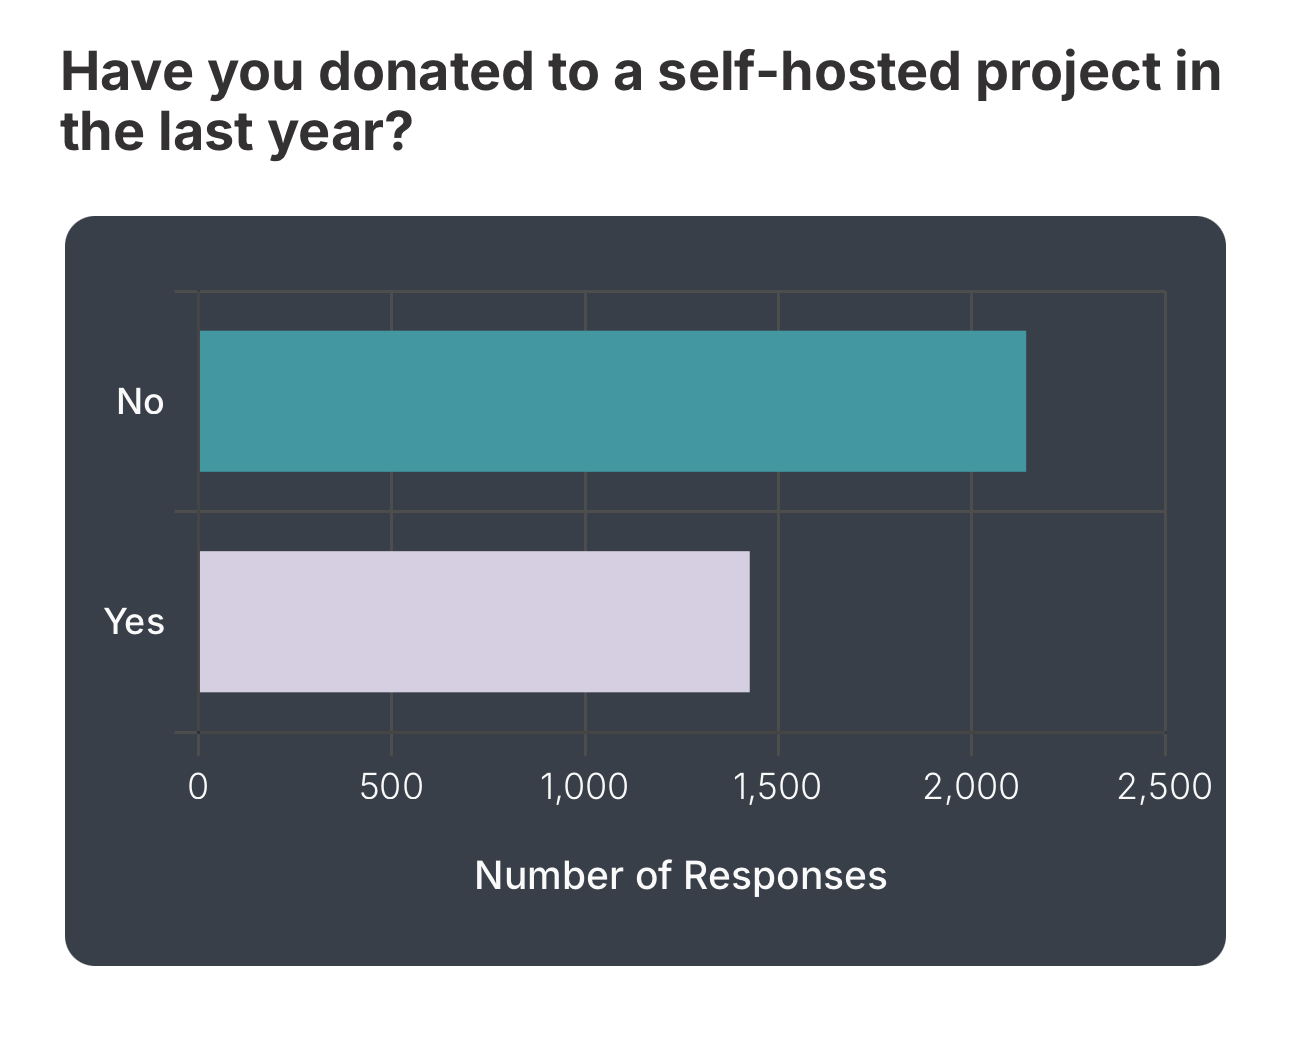This screenshot has width=1290, height=1044.
Task: Click the dark chart background below the axis title
Action: [645, 930]
